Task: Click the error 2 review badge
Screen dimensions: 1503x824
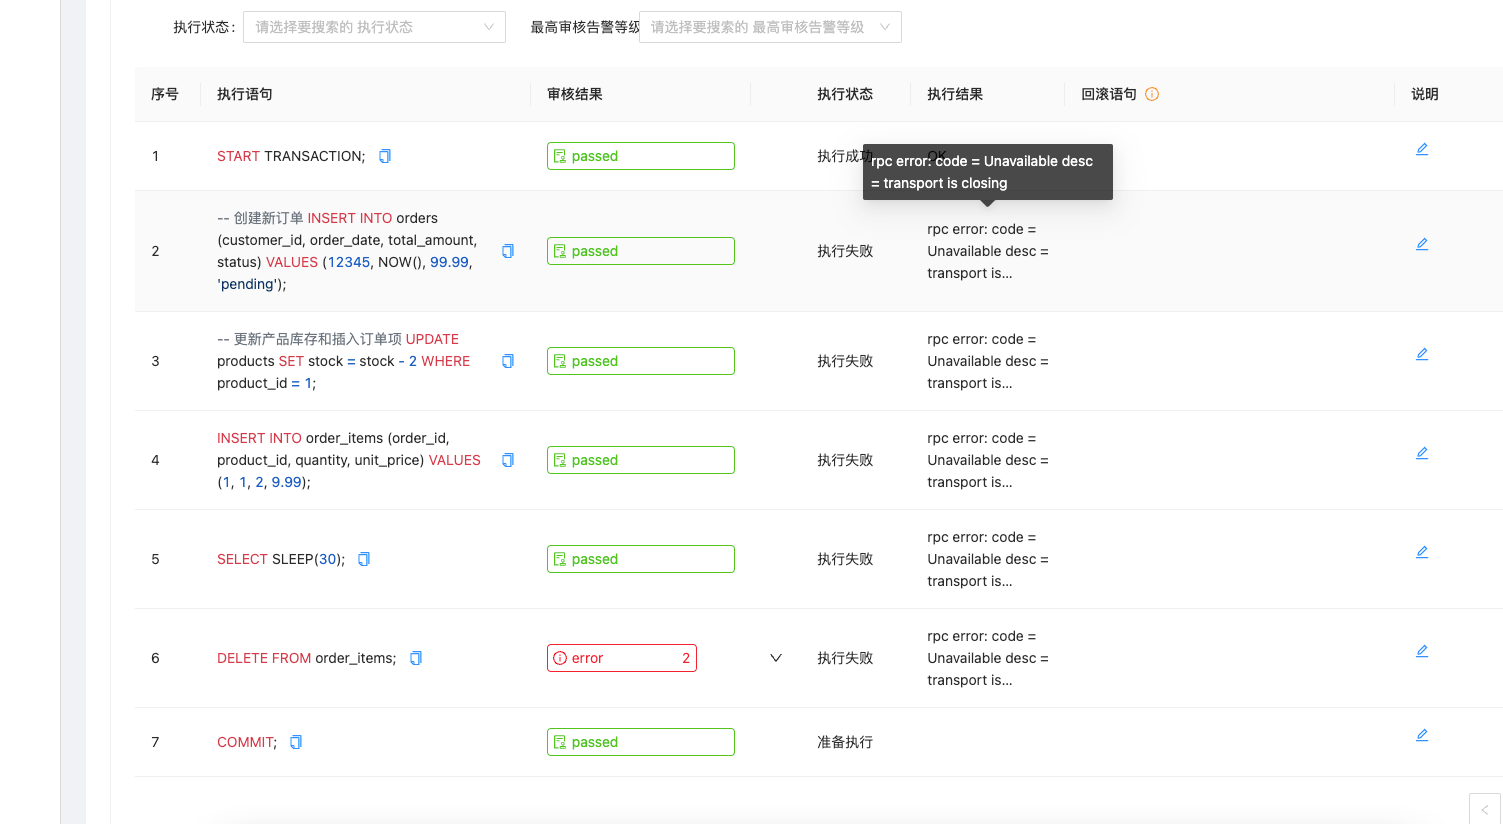Action: click(x=621, y=657)
